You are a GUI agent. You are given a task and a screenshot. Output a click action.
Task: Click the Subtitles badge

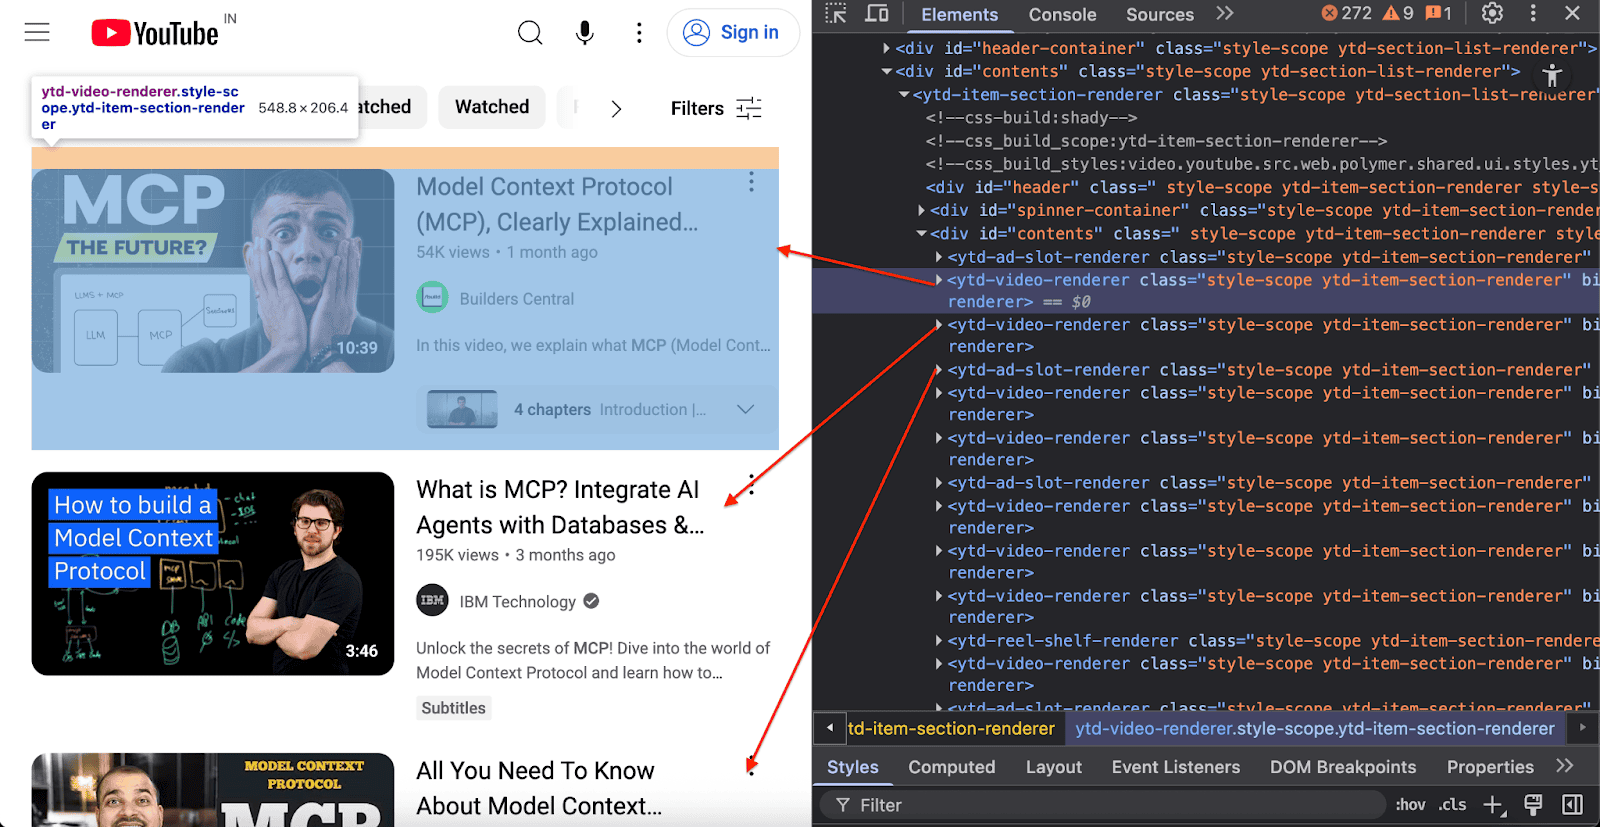tap(453, 708)
